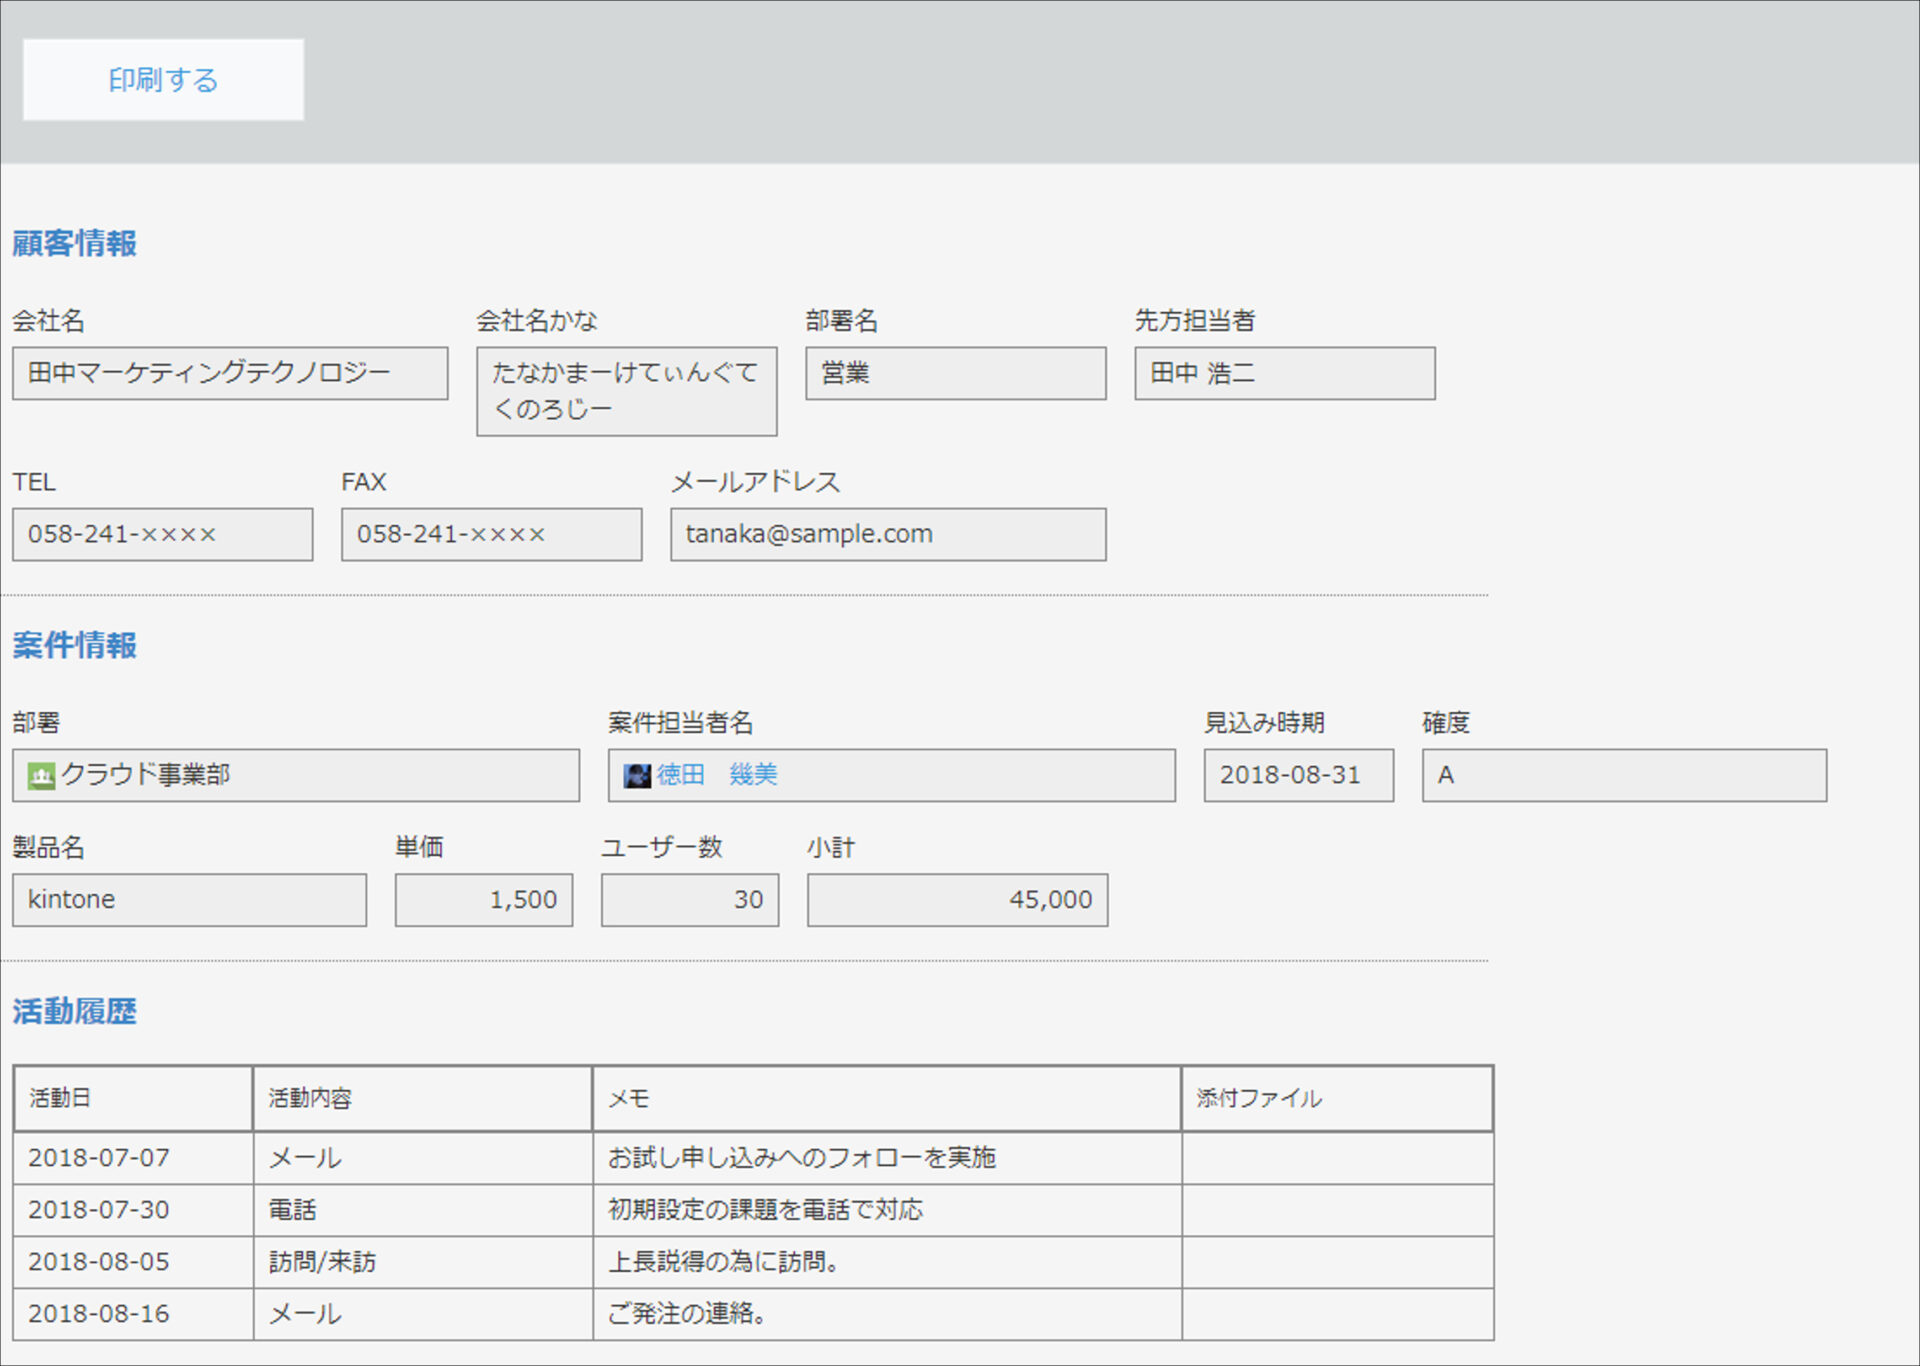Click the ユーザー数 field showing 30

(x=690, y=900)
